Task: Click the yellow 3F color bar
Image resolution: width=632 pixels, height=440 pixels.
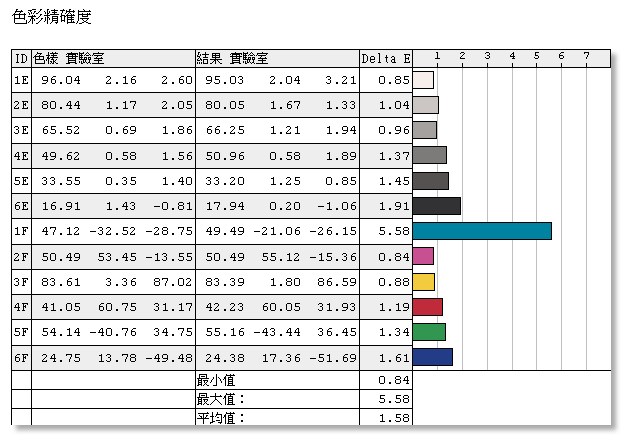Action: pyautogui.click(x=423, y=281)
